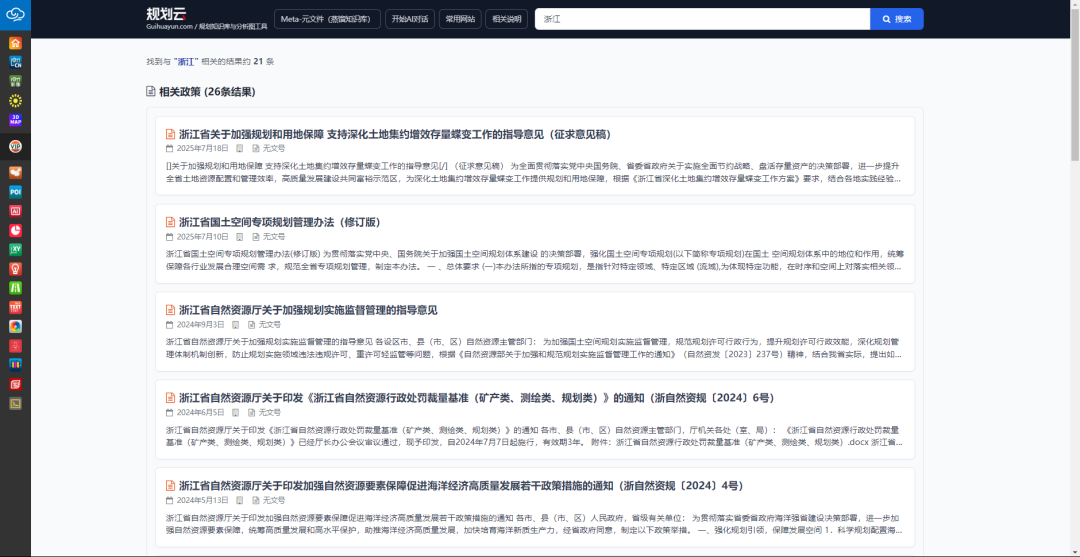Open 常用网站 in the top bar
Screen dimensions: 1080x557
[x=460, y=19]
